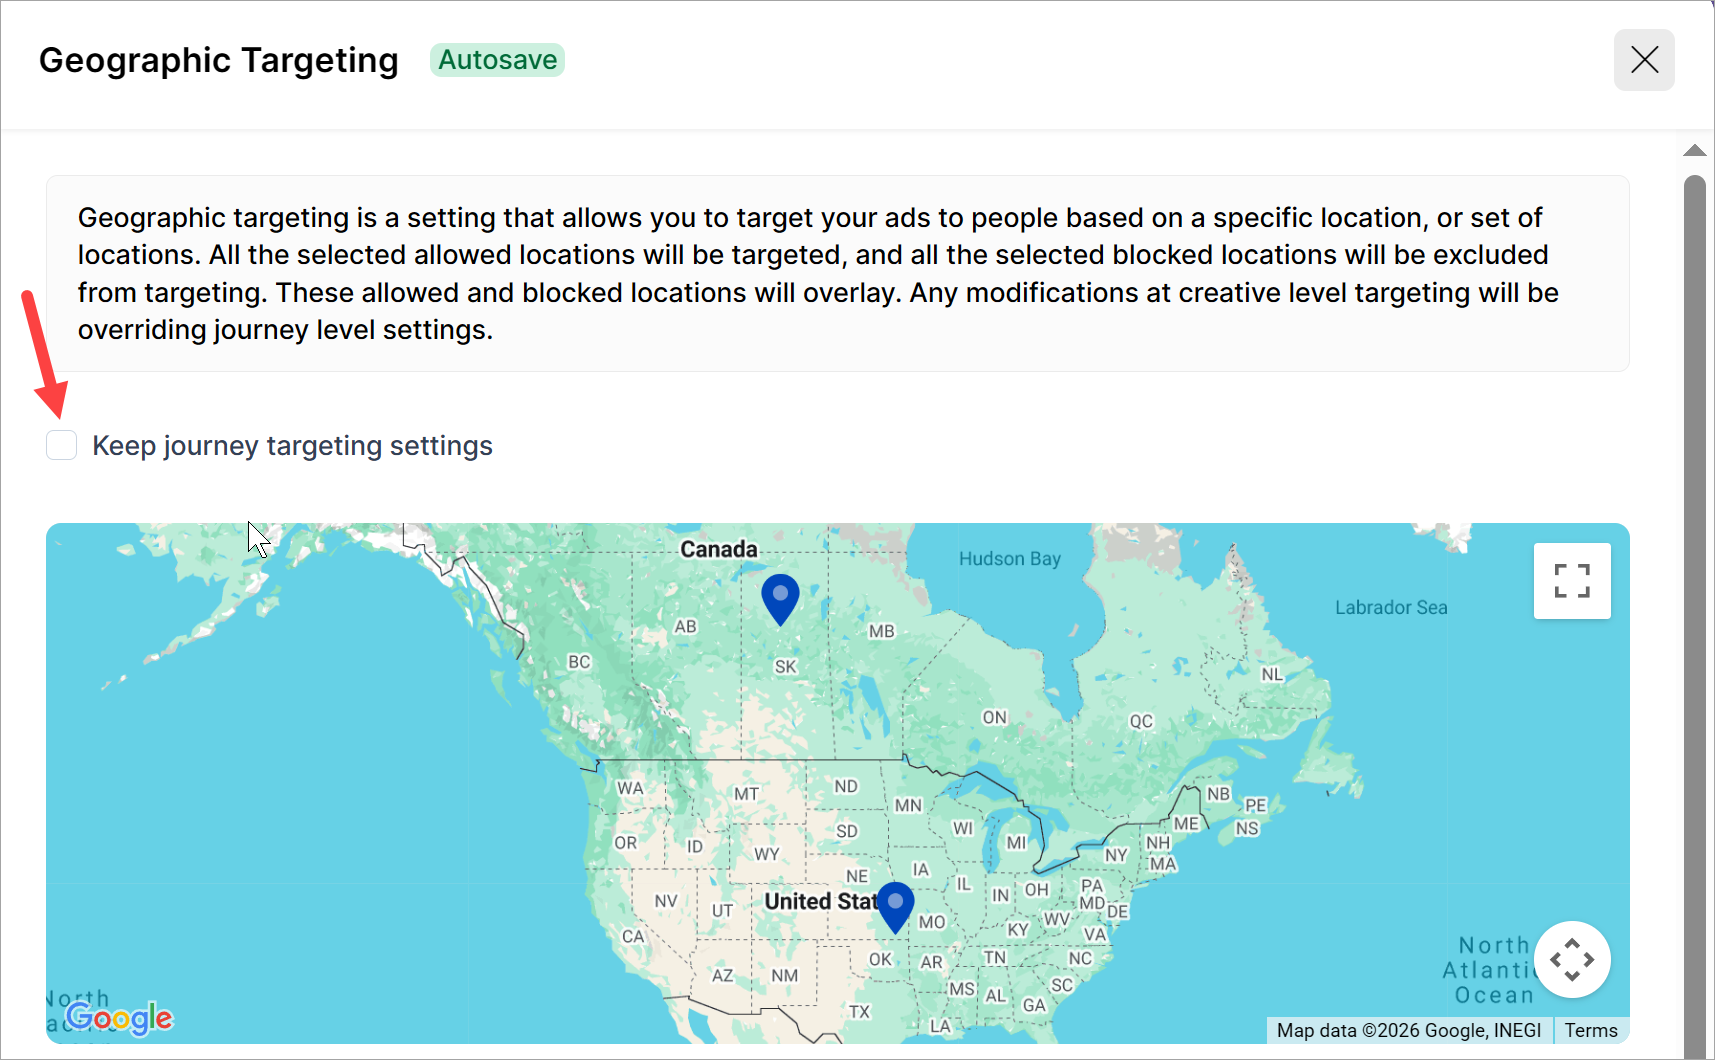Open the map Terms link
Viewport: 1715px width, 1060px height.
[1590, 1030]
